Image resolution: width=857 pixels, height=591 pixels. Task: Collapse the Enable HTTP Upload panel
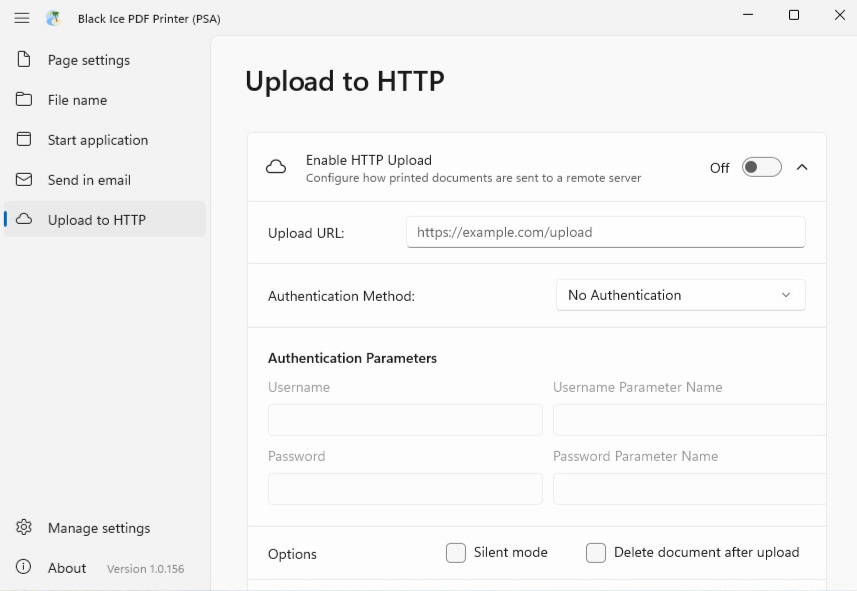coord(802,167)
